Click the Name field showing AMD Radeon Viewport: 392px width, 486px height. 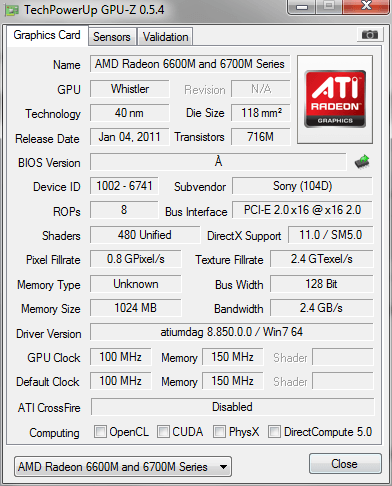tap(190, 64)
